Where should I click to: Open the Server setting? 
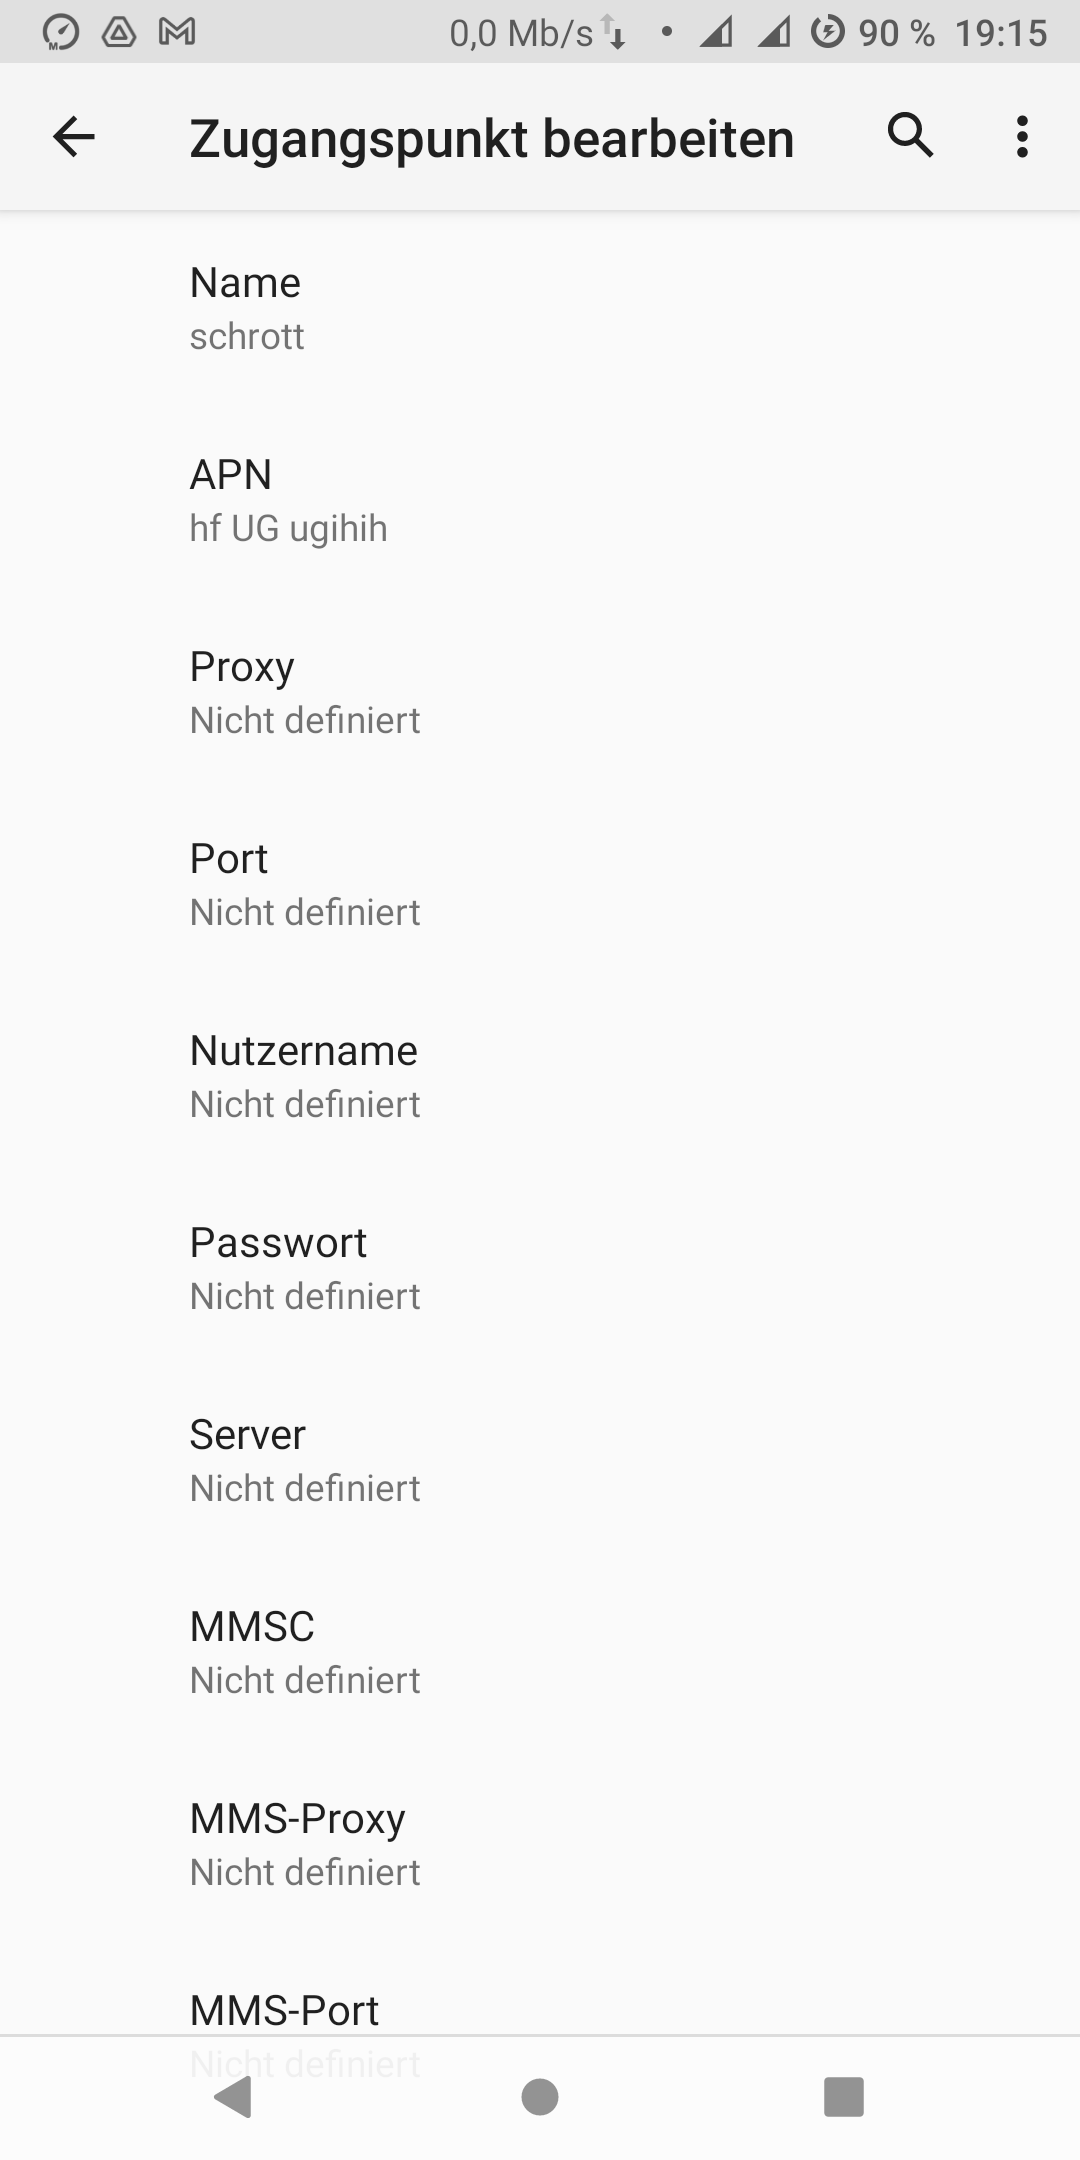tap(540, 1460)
